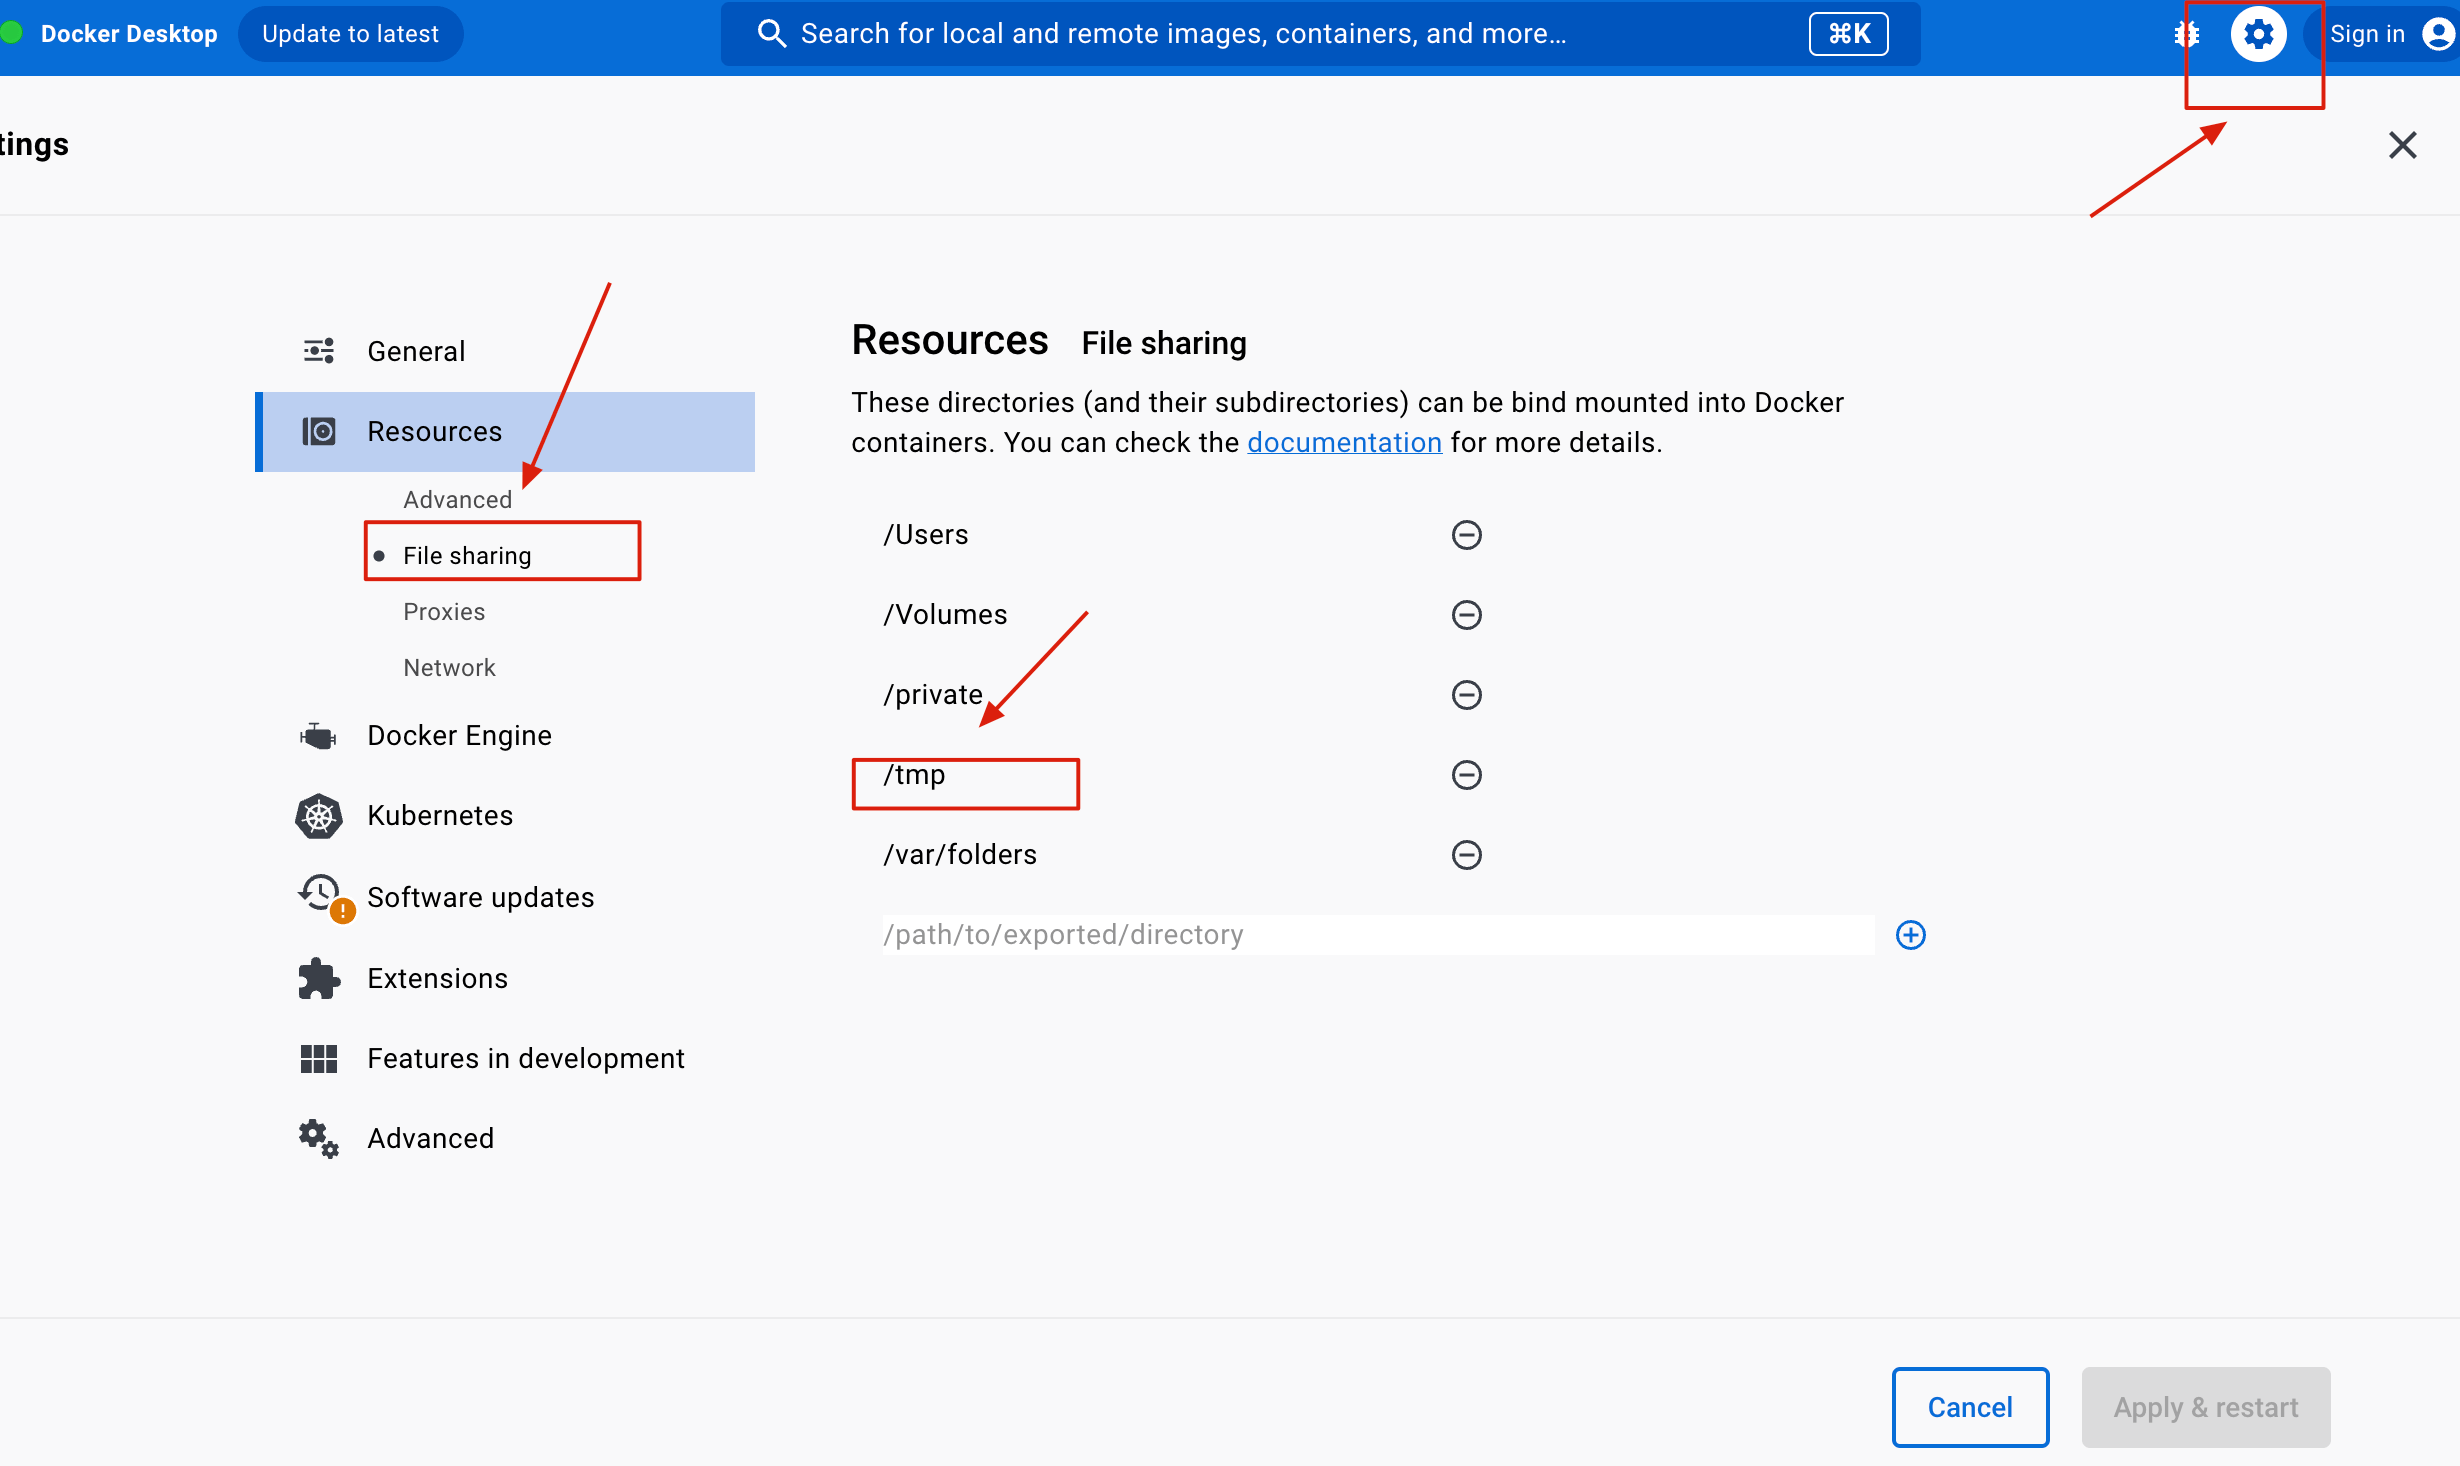Click the ⌘K shortcut badge
This screenshot has height=1466, width=2460.
pos(1848,34)
